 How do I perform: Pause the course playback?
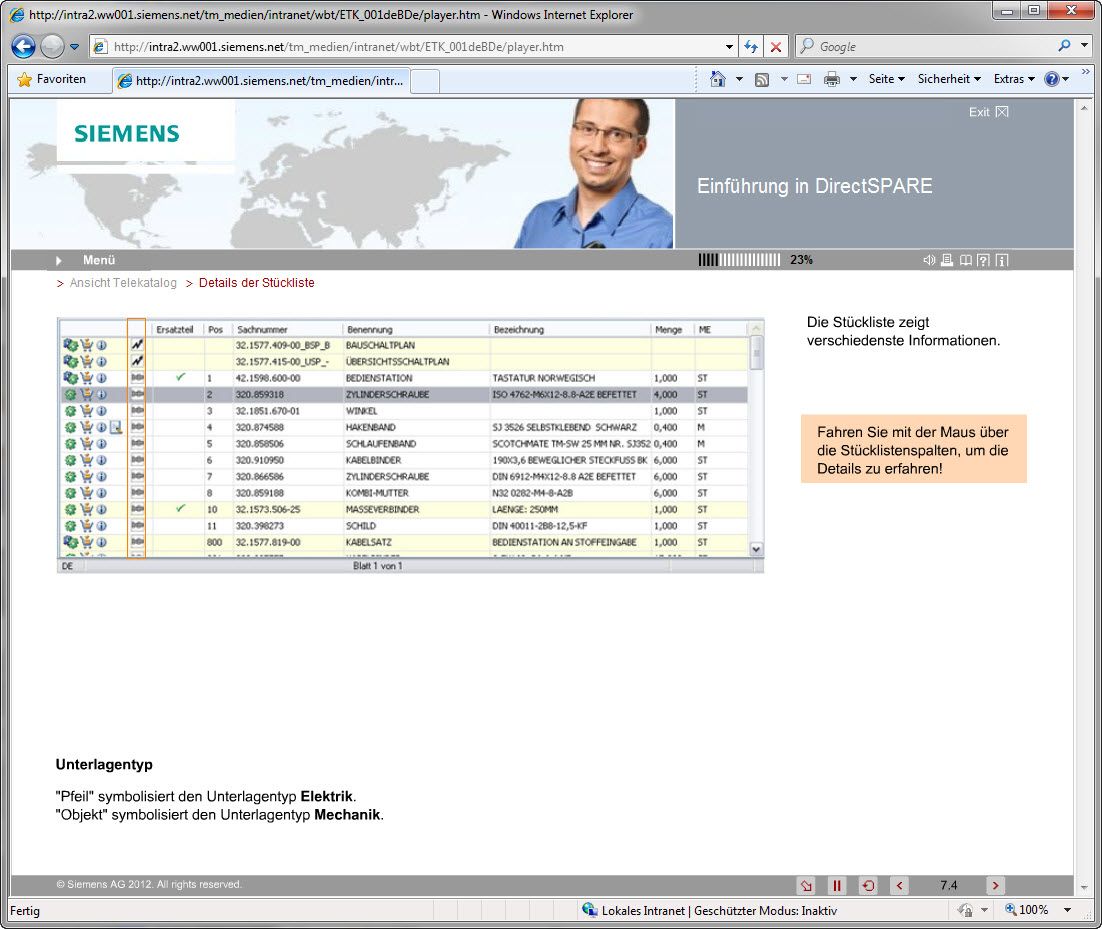point(837,885)
